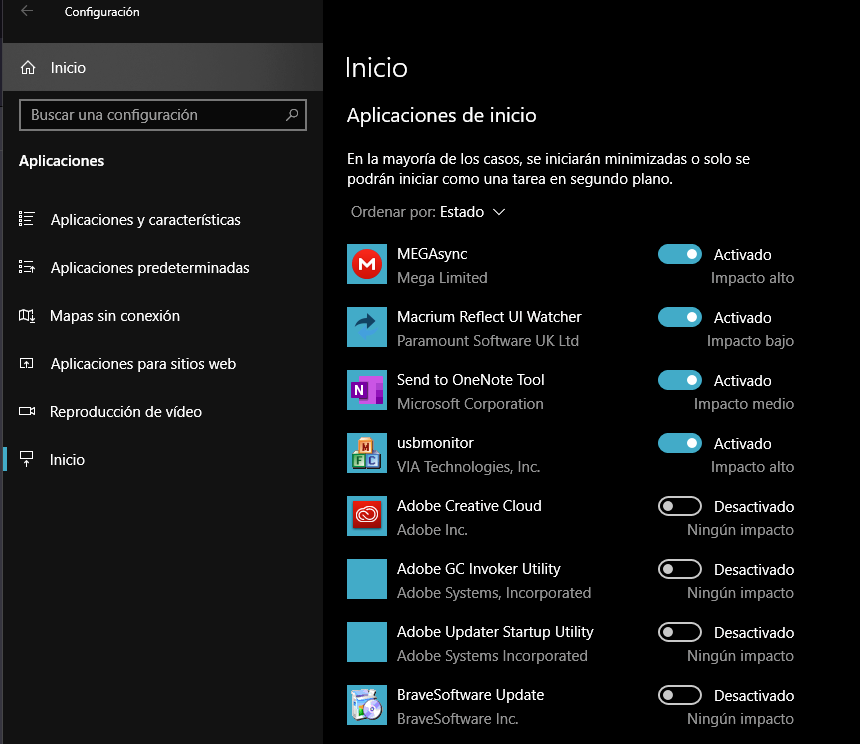The width and height of the screenshot is (860, 744).
Task: Click the Adobe Creative Cloud icon
Action: pos(367,516)
